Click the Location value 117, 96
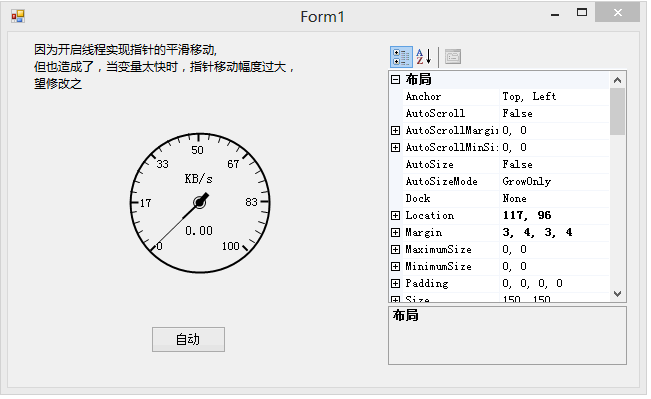 click(x=526, y=215)
